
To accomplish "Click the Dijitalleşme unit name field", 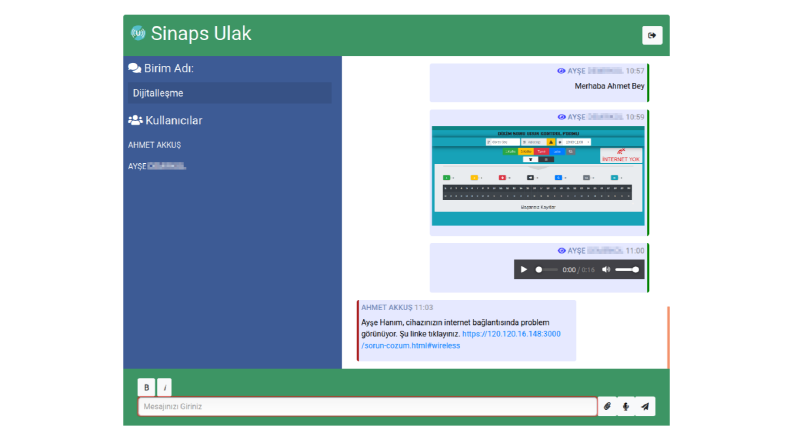I will [x=230, y=93].
